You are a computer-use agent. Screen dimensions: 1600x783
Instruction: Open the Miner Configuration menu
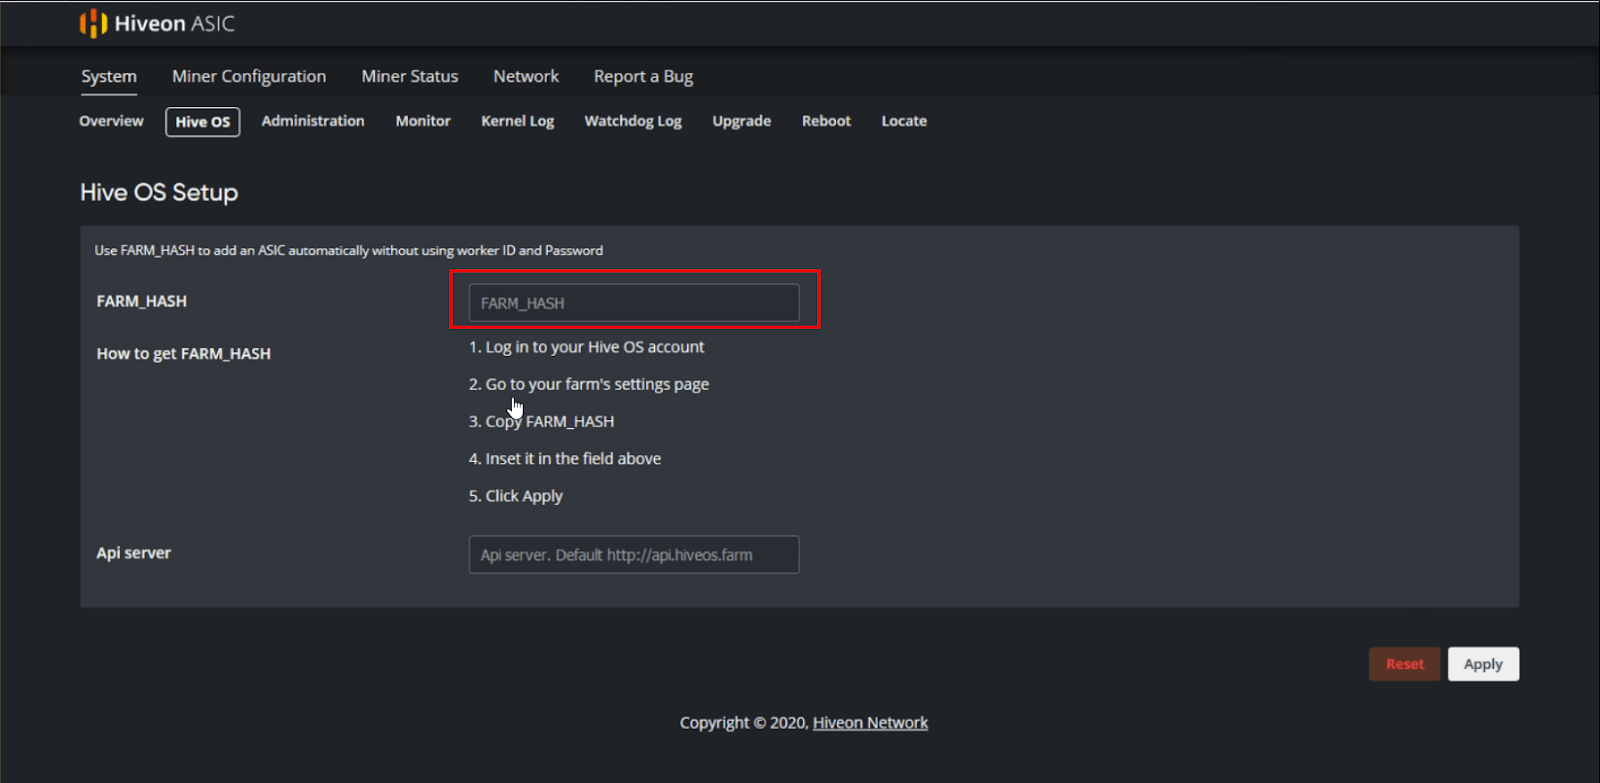click(249, 76)
